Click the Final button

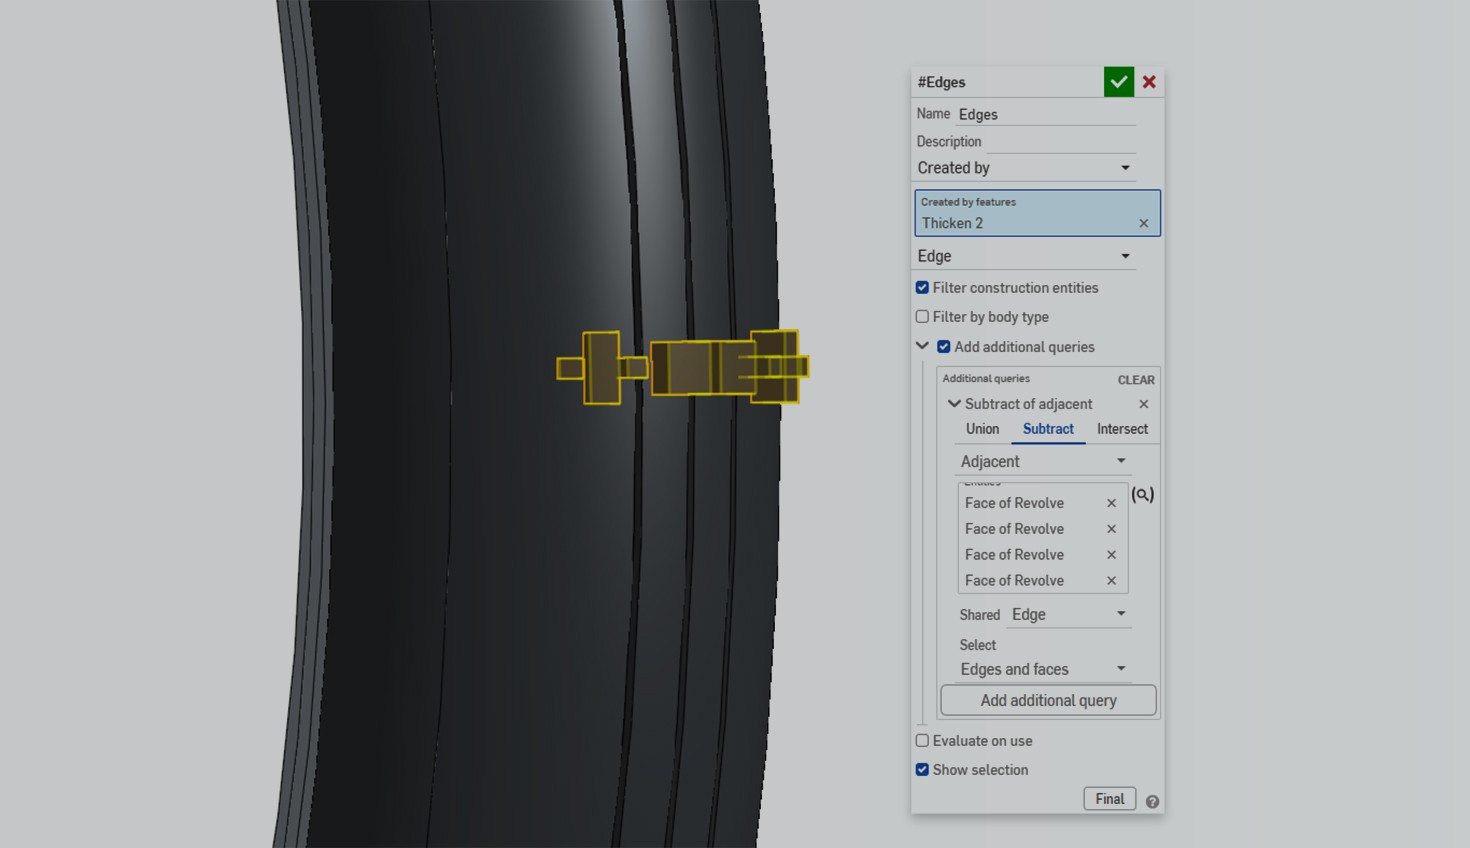[1110, 799]
